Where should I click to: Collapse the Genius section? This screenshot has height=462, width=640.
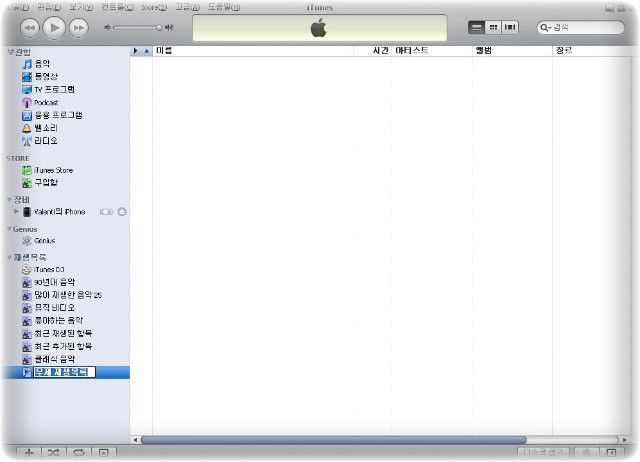tap(9, 229)
